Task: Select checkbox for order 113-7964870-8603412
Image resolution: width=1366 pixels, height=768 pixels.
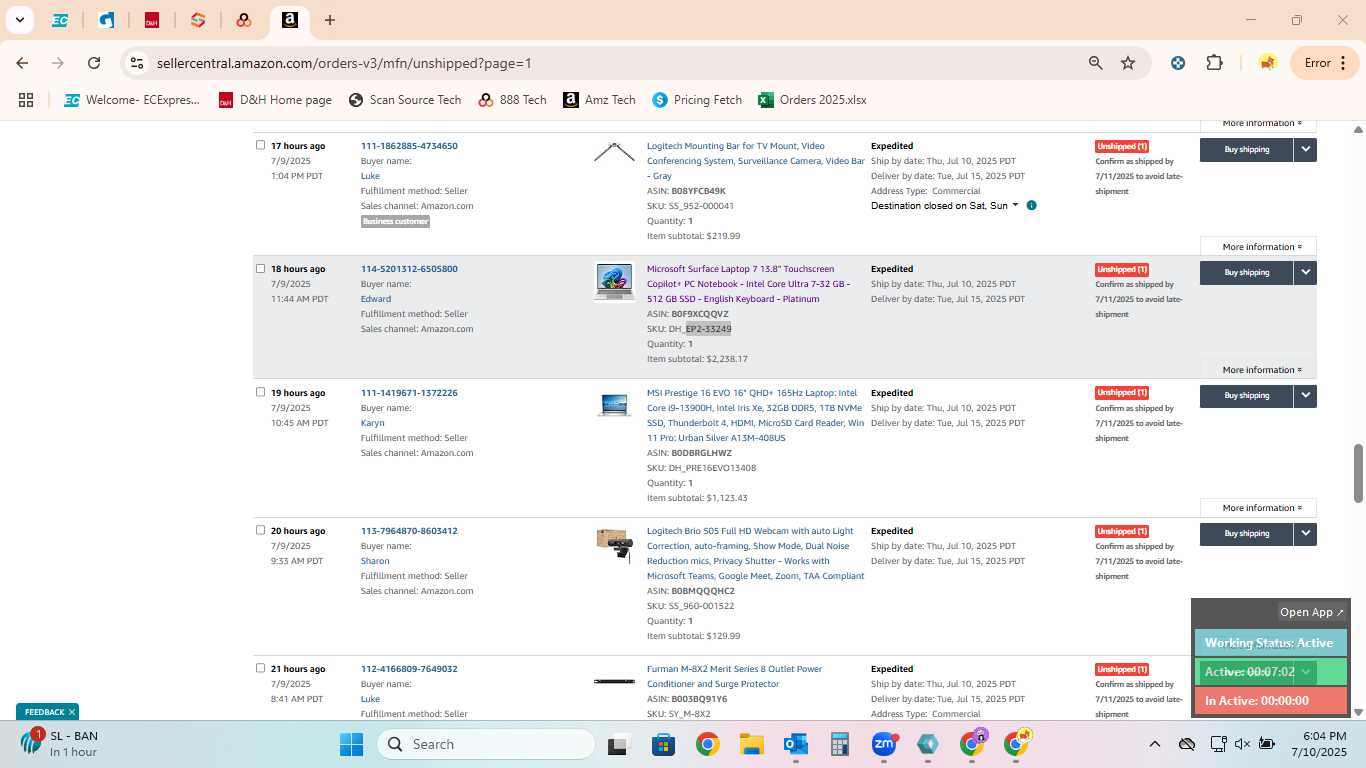Action: (x=261, y=530)
